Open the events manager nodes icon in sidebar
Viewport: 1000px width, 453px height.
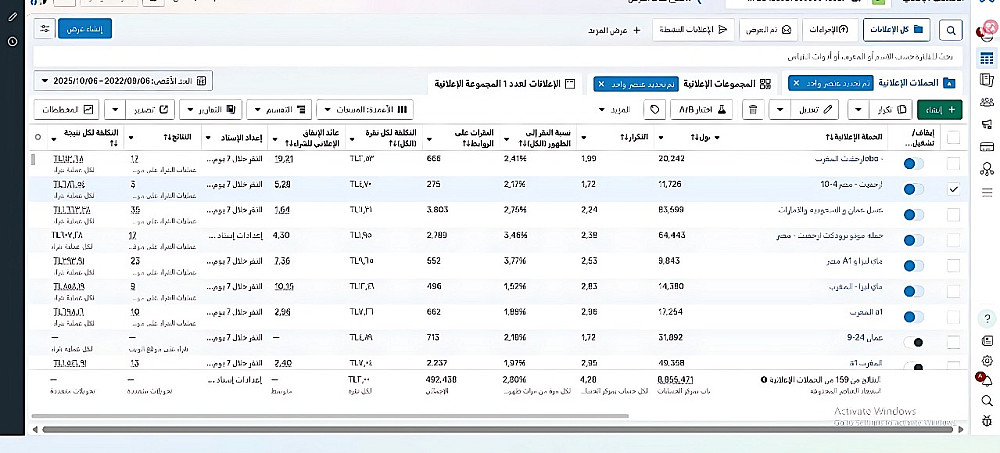(x=987, y=169)
